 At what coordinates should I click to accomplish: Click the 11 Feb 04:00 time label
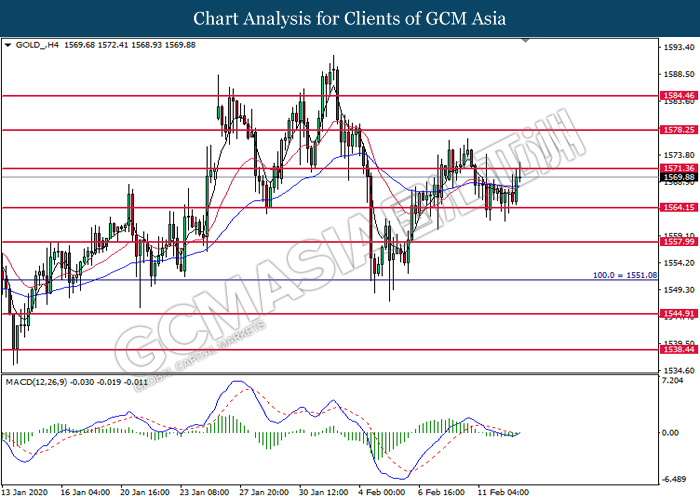pos(504,492)
